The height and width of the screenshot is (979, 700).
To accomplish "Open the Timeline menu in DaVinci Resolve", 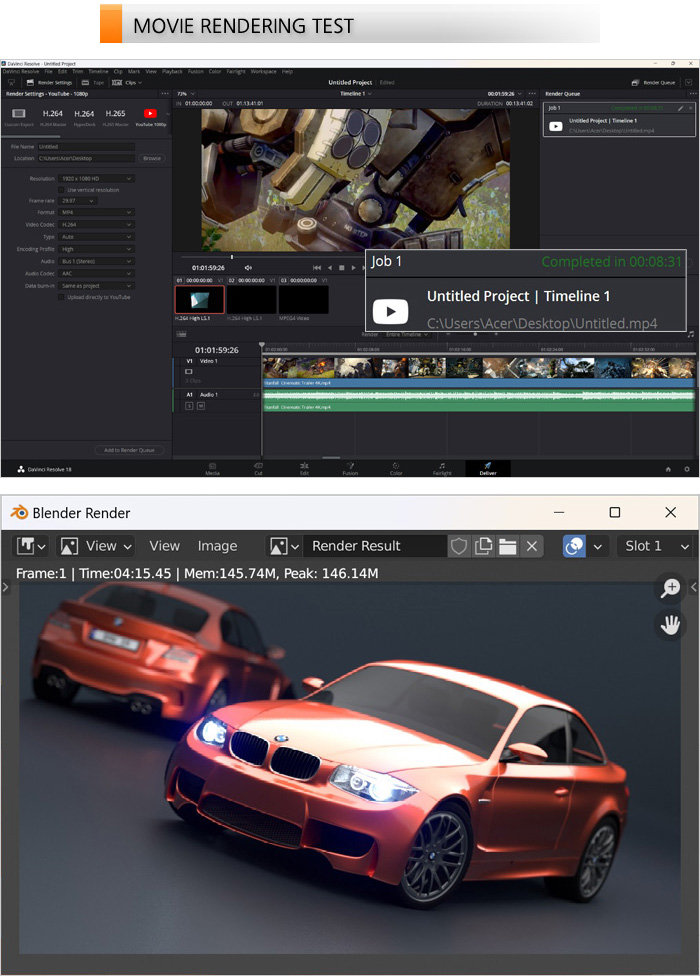I will [98, 71].
